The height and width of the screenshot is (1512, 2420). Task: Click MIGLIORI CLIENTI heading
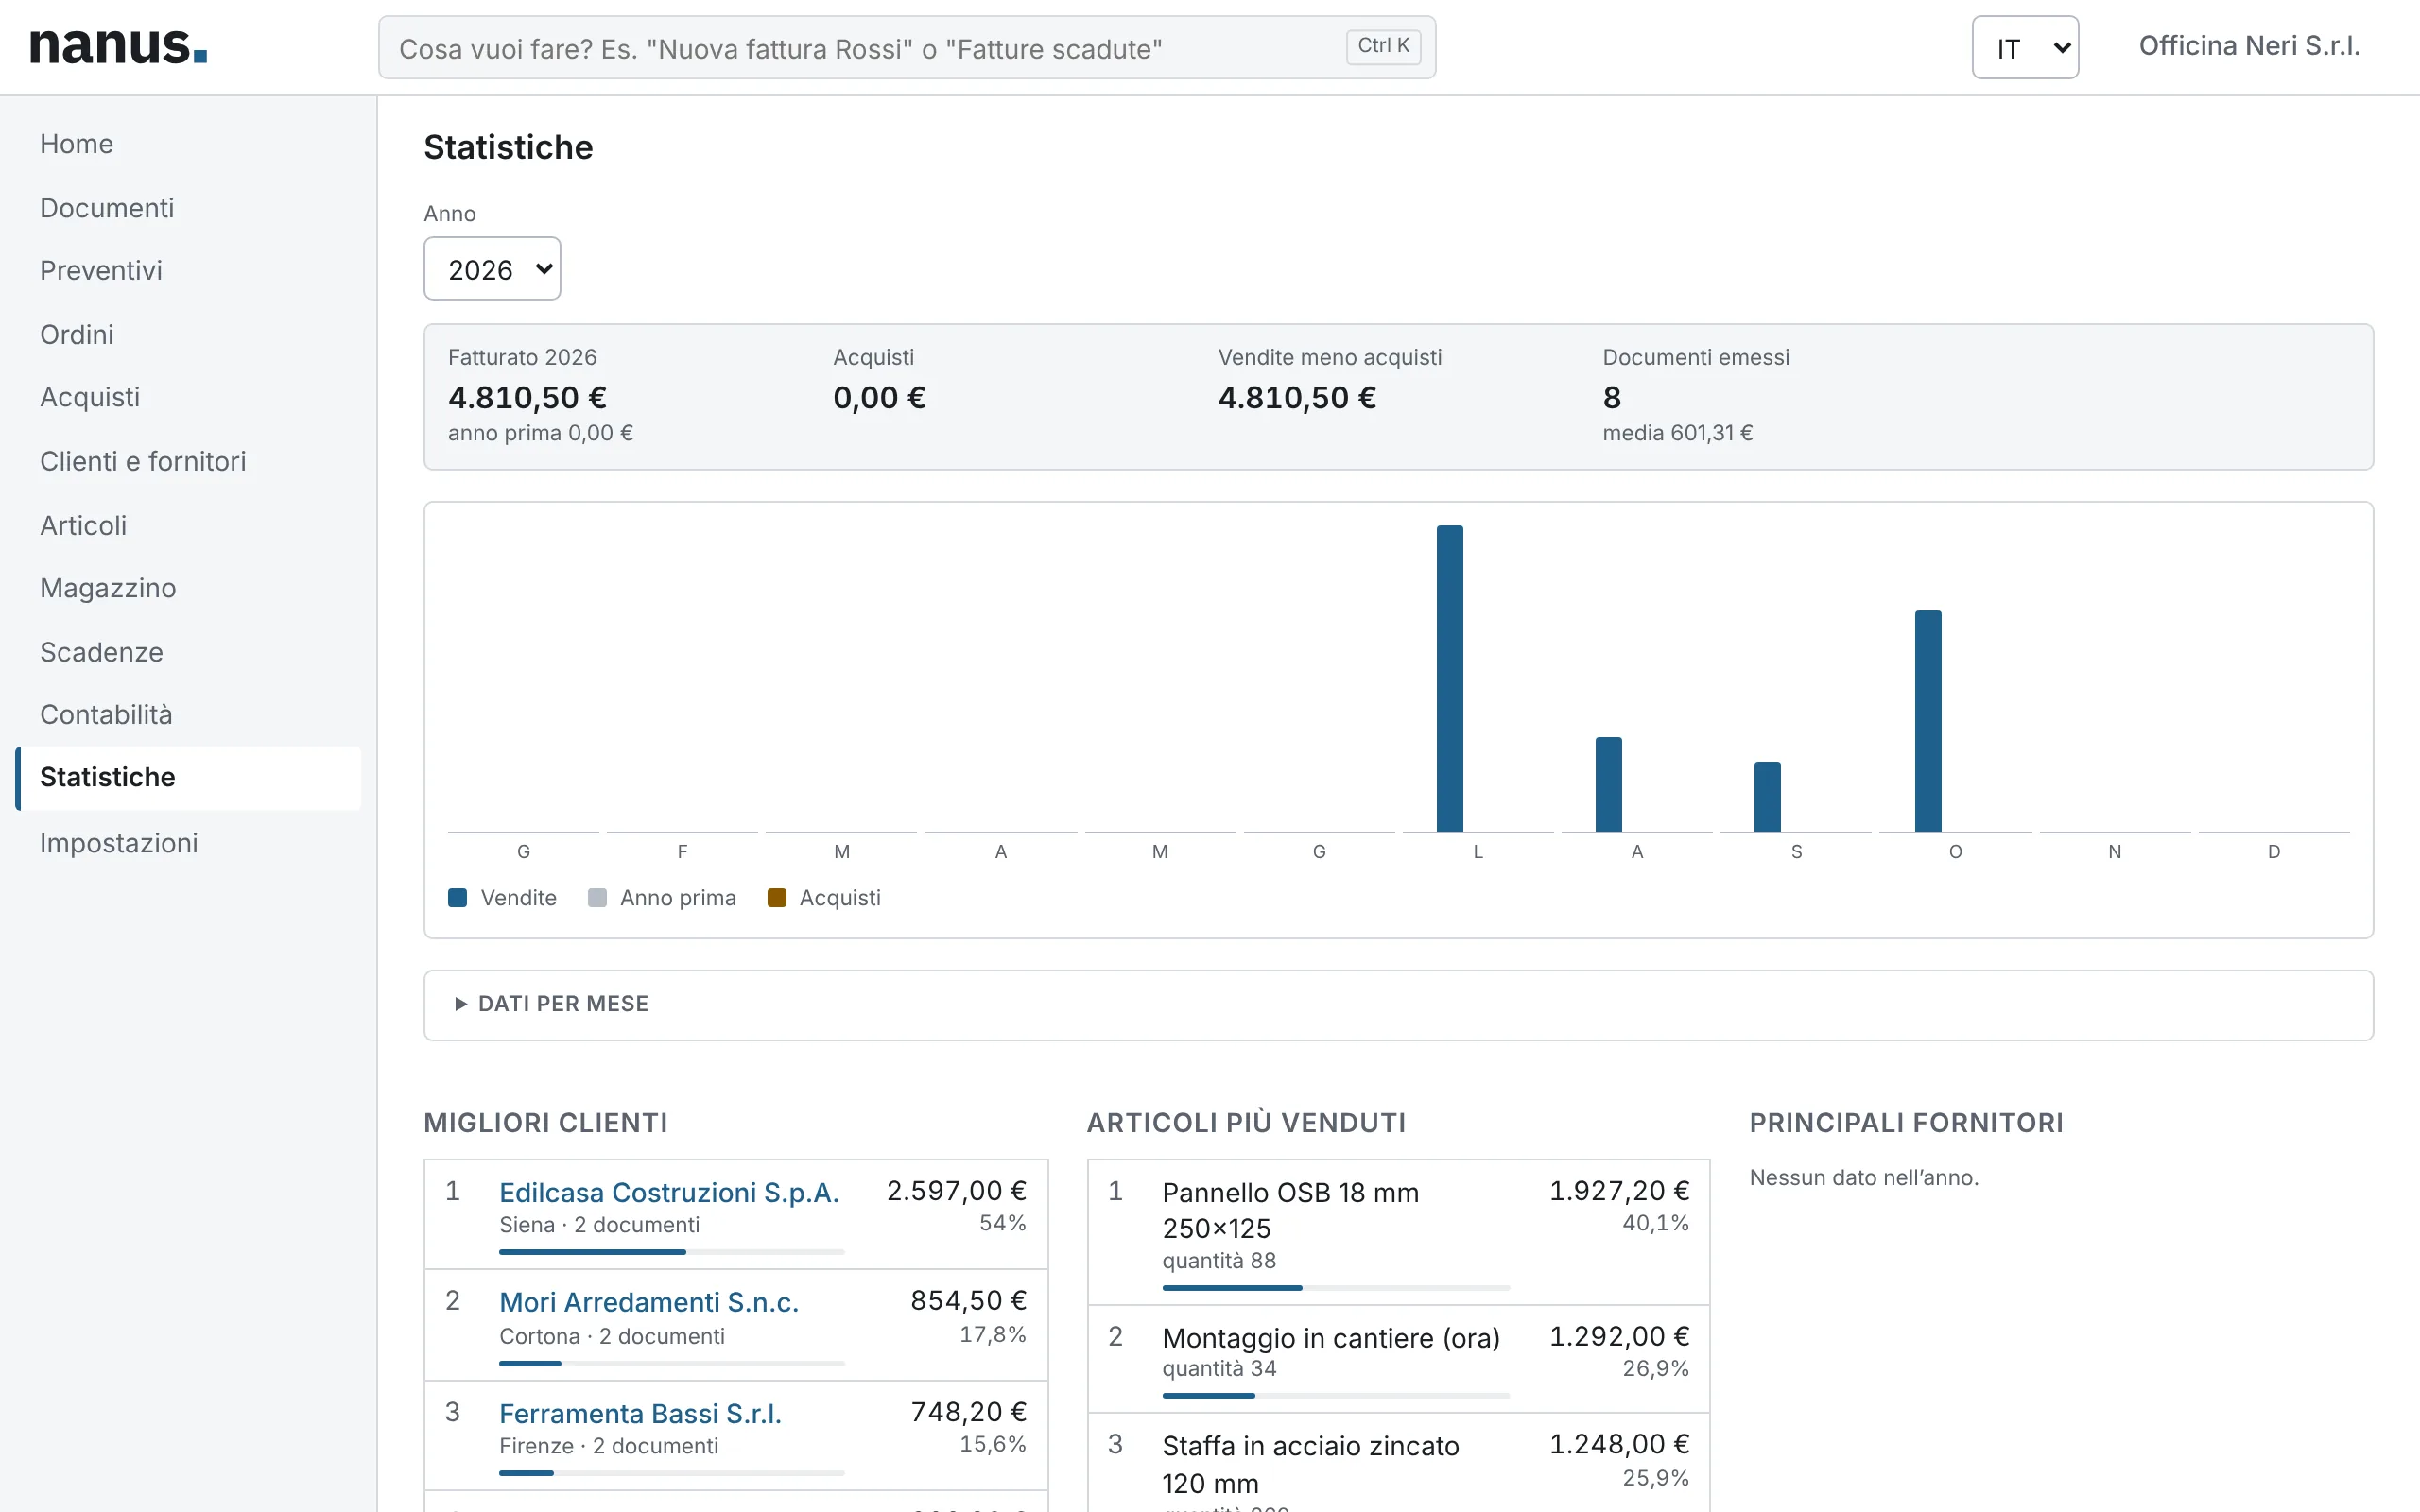(546, 1122)
